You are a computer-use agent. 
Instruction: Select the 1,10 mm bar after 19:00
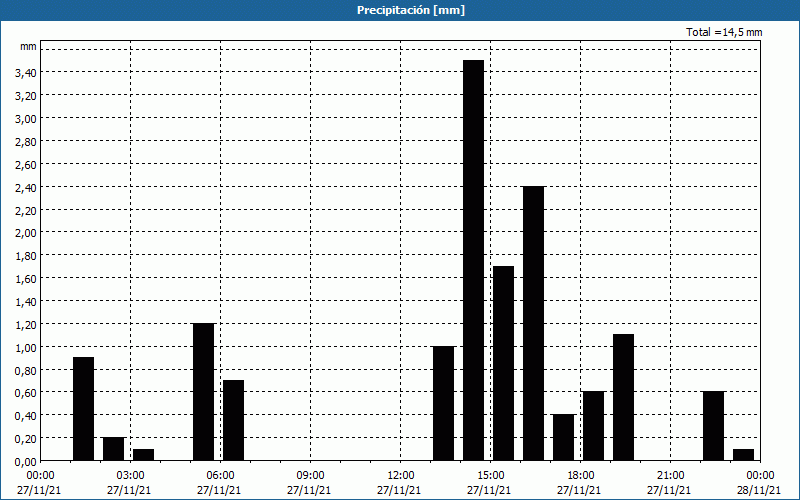point(623,397)
